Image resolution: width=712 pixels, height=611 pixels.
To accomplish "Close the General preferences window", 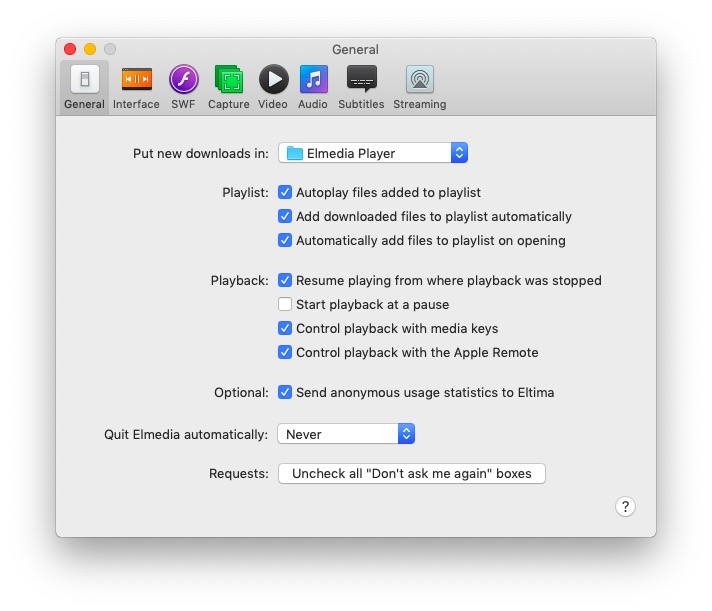I will point(70,49).
